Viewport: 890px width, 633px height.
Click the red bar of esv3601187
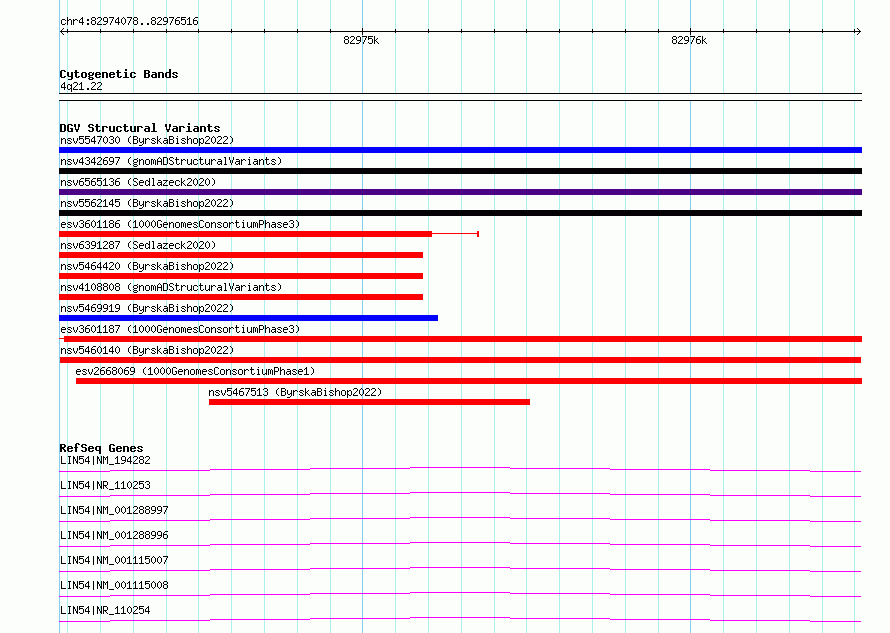click(x=463, y=339)
